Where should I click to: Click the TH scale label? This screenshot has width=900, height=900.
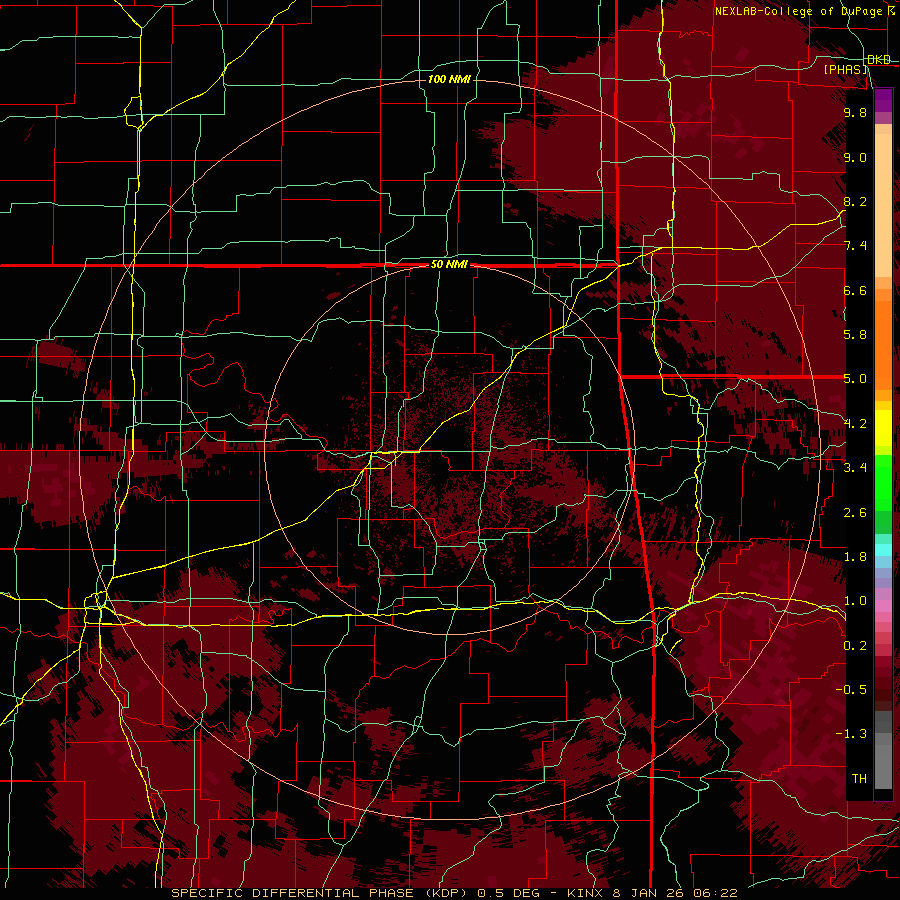(859, 779)
